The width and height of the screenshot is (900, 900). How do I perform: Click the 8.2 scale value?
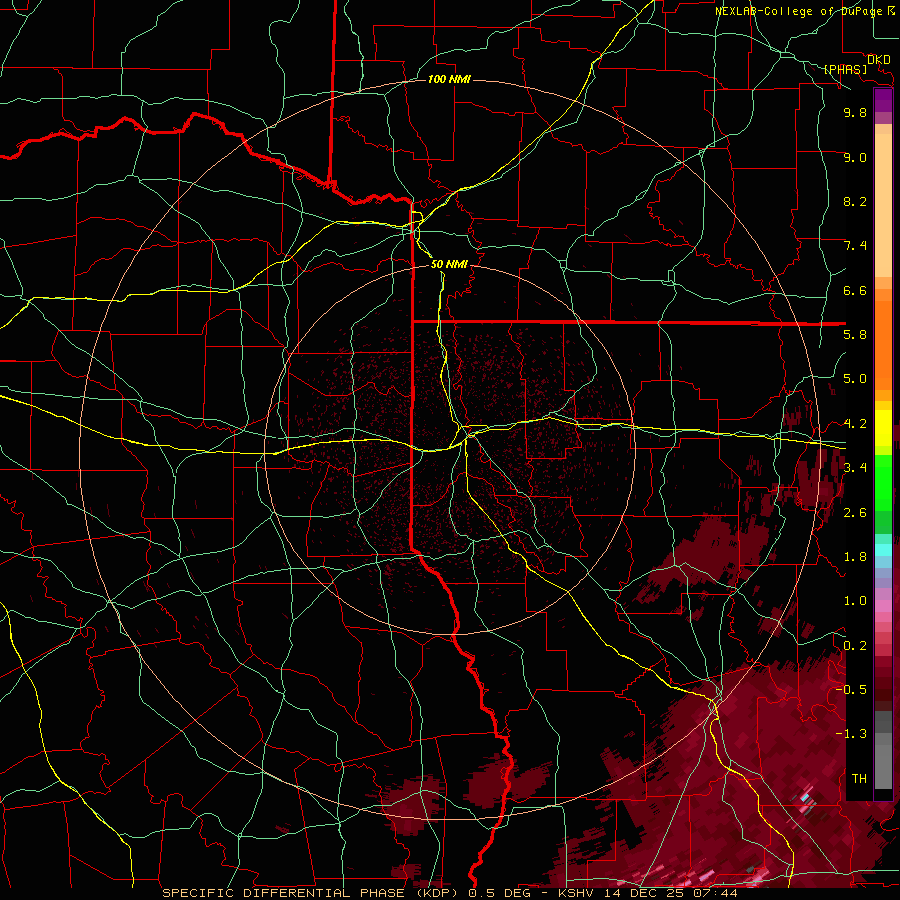coord(855,201)
